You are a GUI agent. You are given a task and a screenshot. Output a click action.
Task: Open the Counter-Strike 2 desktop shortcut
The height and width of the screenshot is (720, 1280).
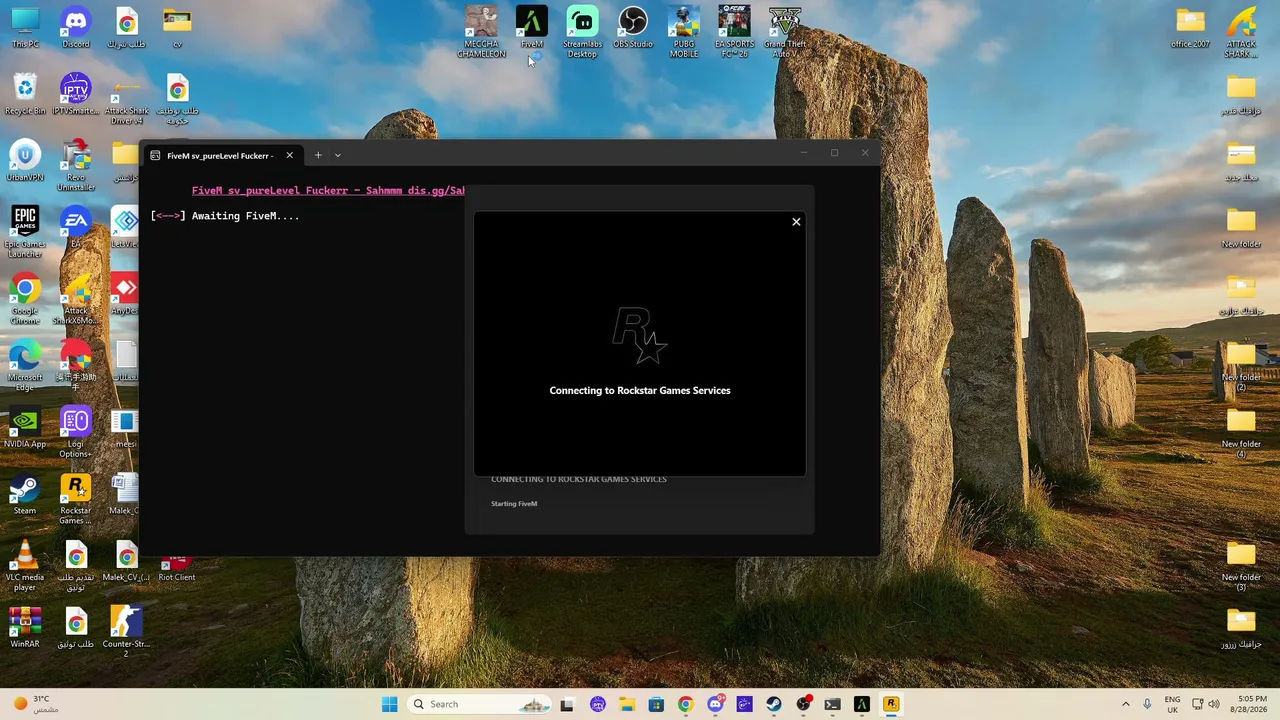pos(126,632)
